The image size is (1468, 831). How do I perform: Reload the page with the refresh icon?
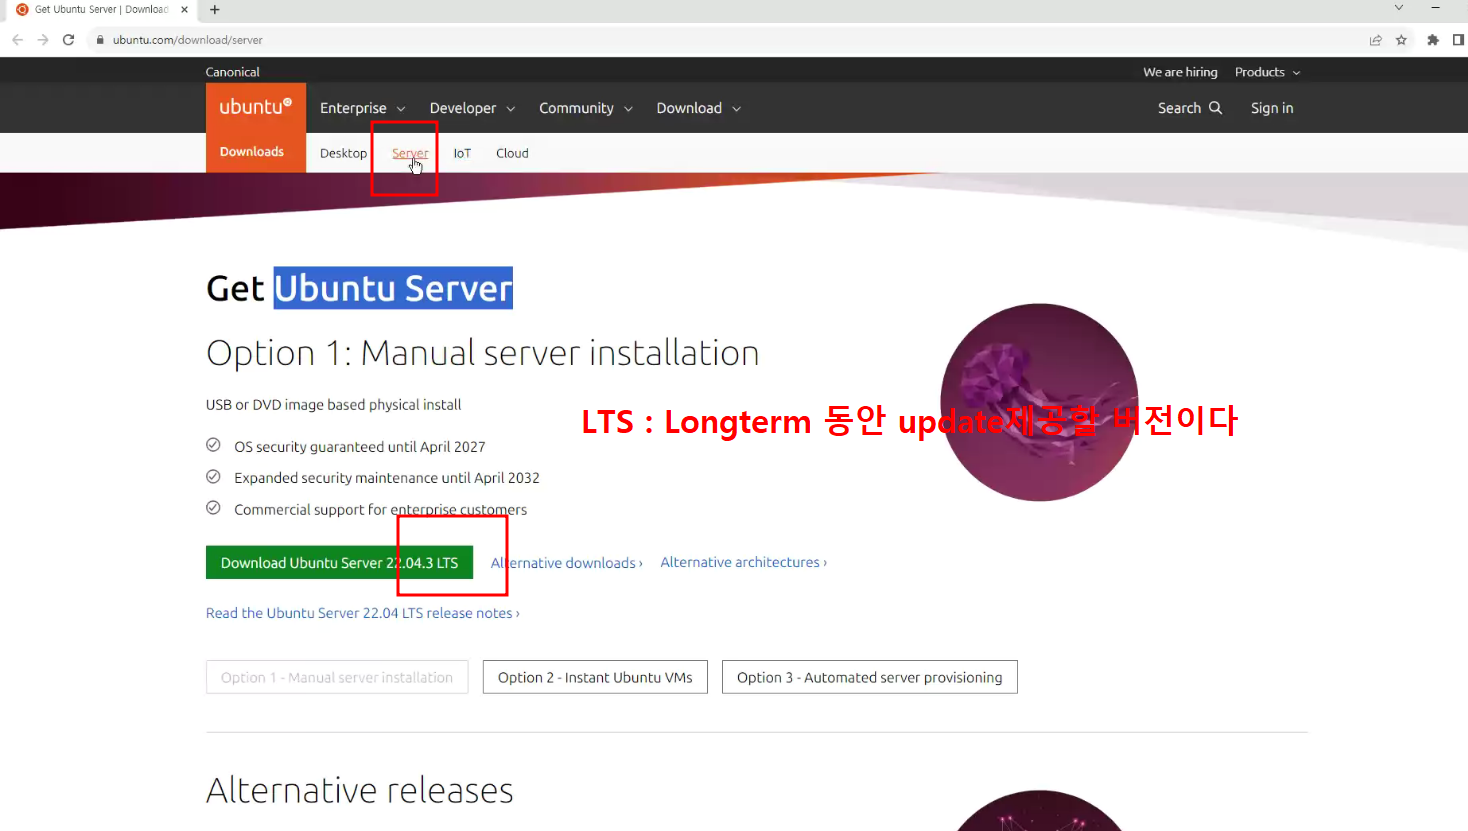coord(69,40)
